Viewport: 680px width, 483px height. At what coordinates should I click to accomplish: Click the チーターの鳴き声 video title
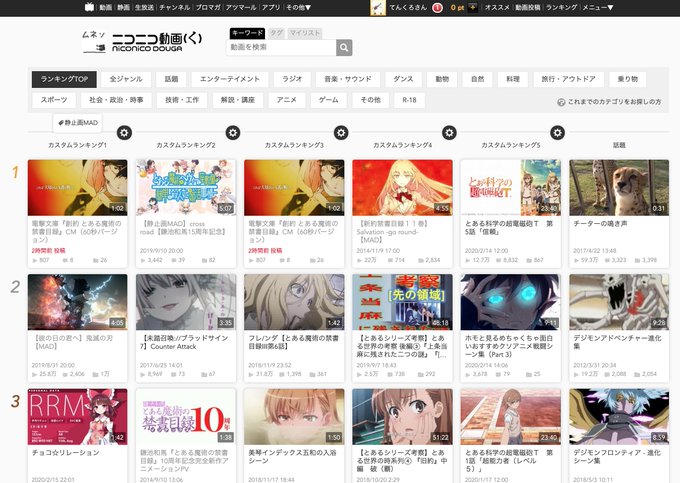pos(600,224)
